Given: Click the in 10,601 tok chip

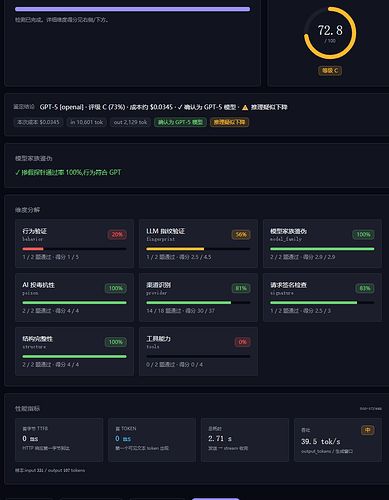Looking at the screenshot, I should (x=87, y=122).
